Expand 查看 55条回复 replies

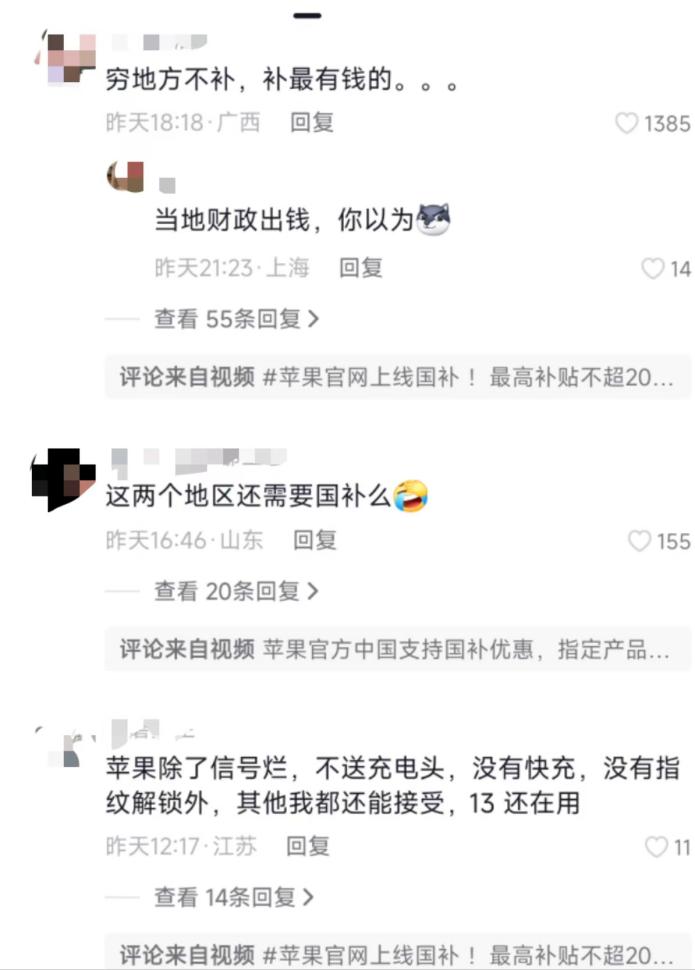[236, 319]
